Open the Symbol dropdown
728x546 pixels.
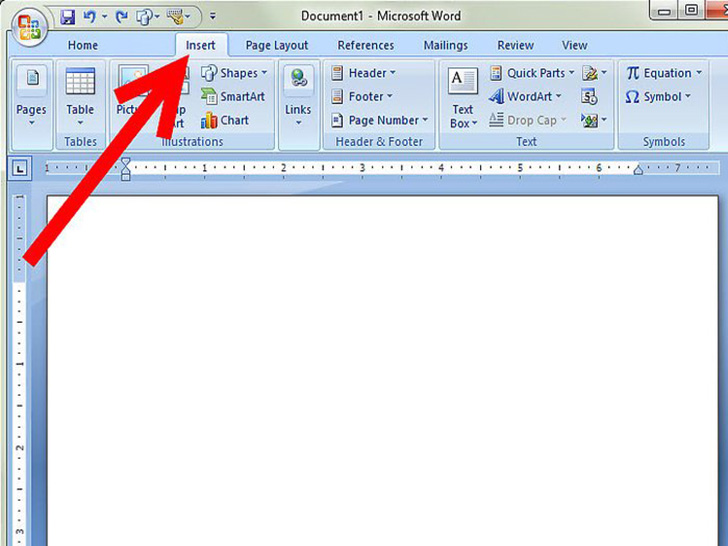(x=658, y=97)
